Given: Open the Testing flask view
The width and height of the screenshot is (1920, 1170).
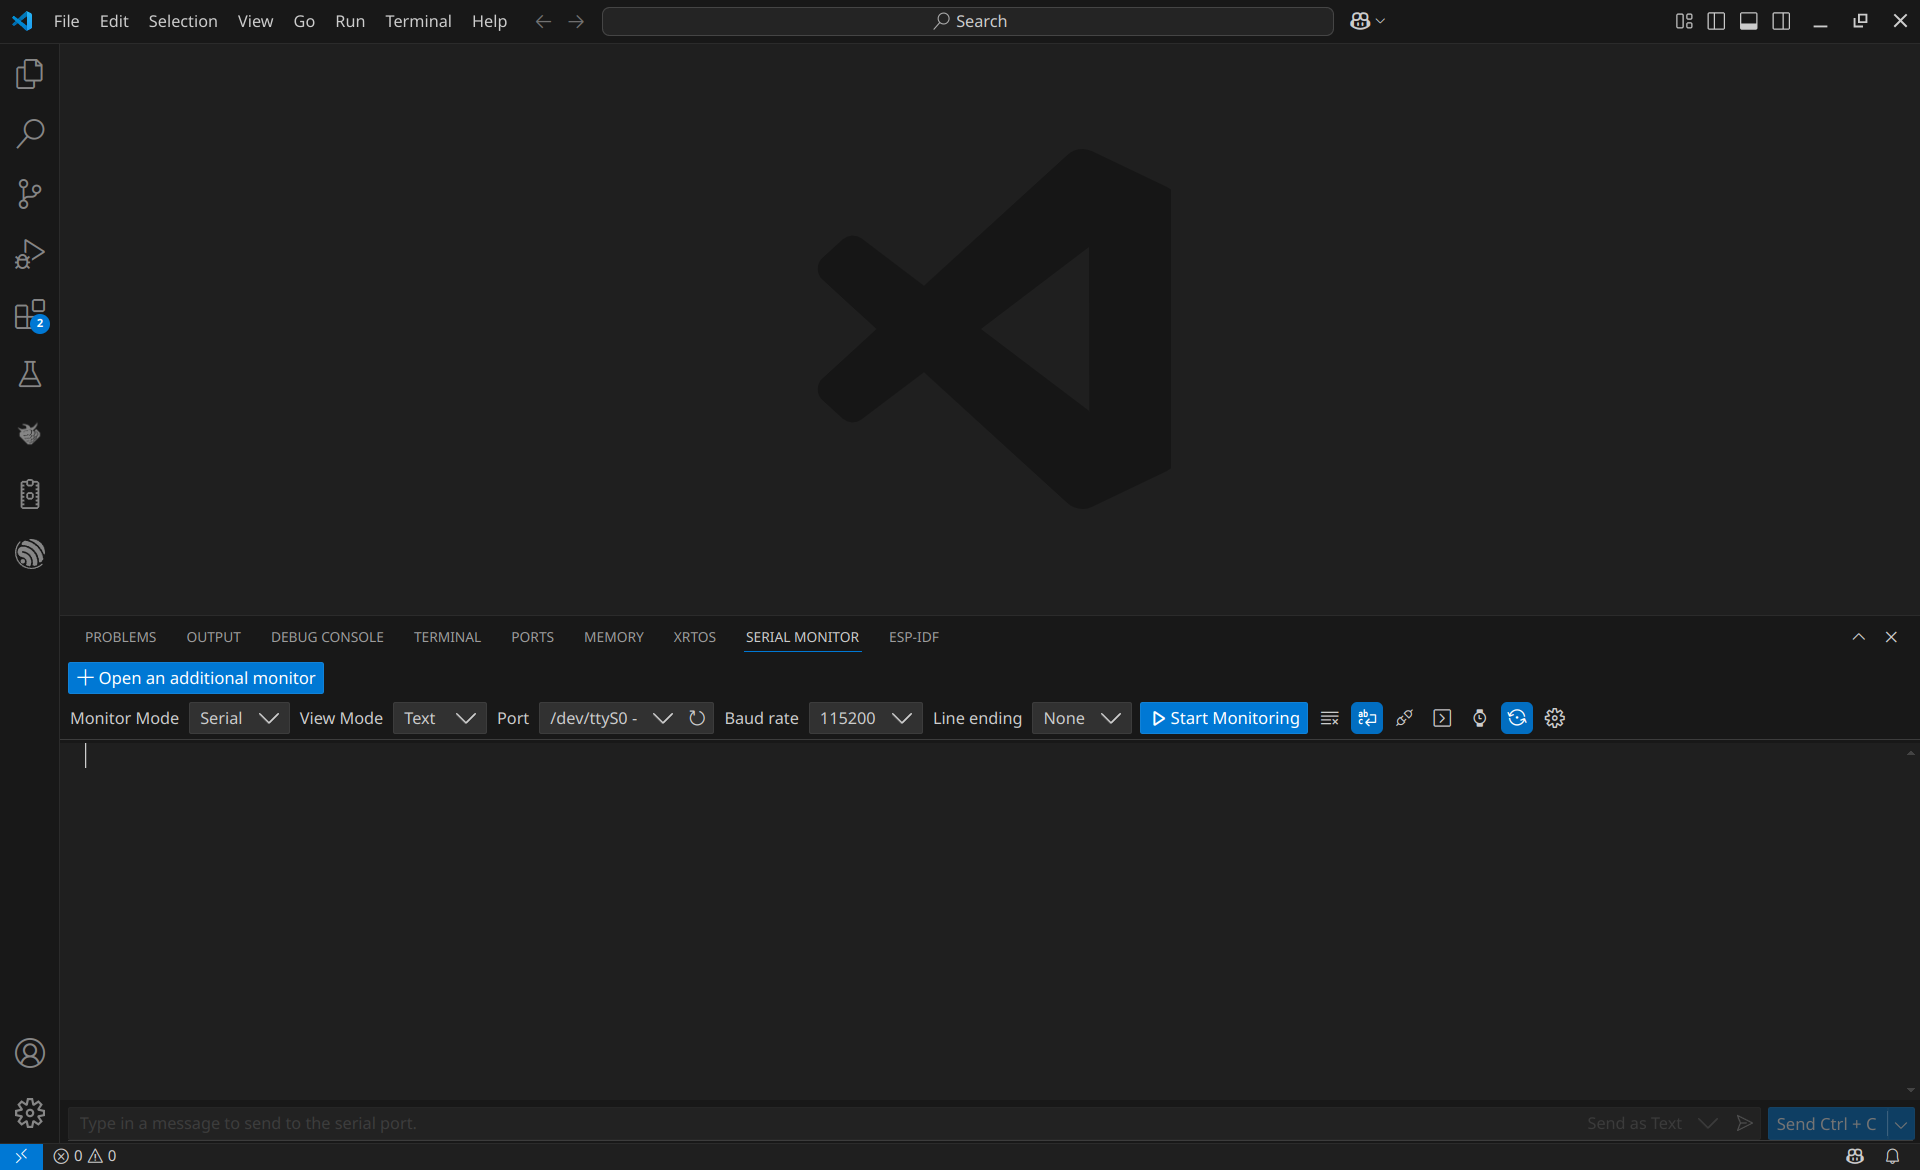Looking at the screenshot, I should click(x=30, y=374).
